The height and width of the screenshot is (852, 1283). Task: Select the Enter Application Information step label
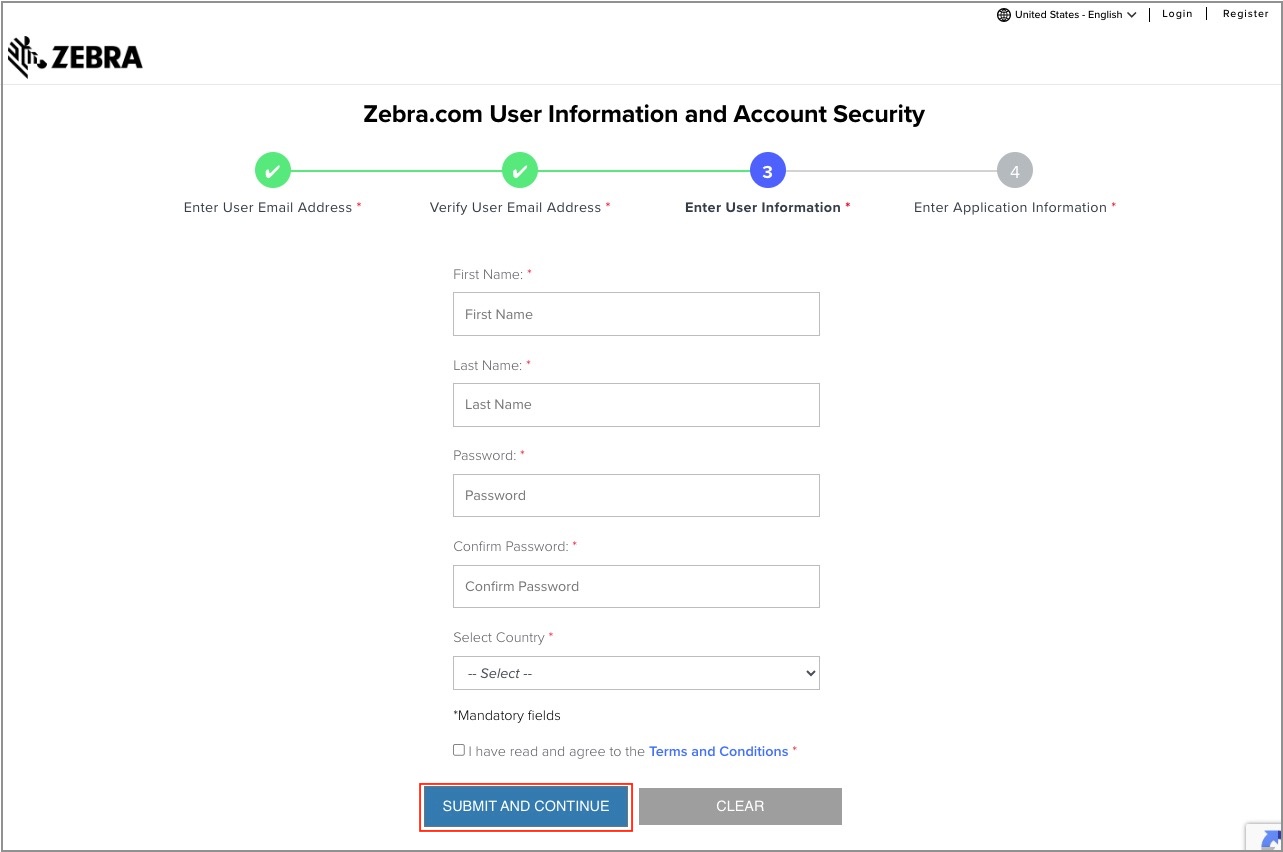pos(1010,208)
